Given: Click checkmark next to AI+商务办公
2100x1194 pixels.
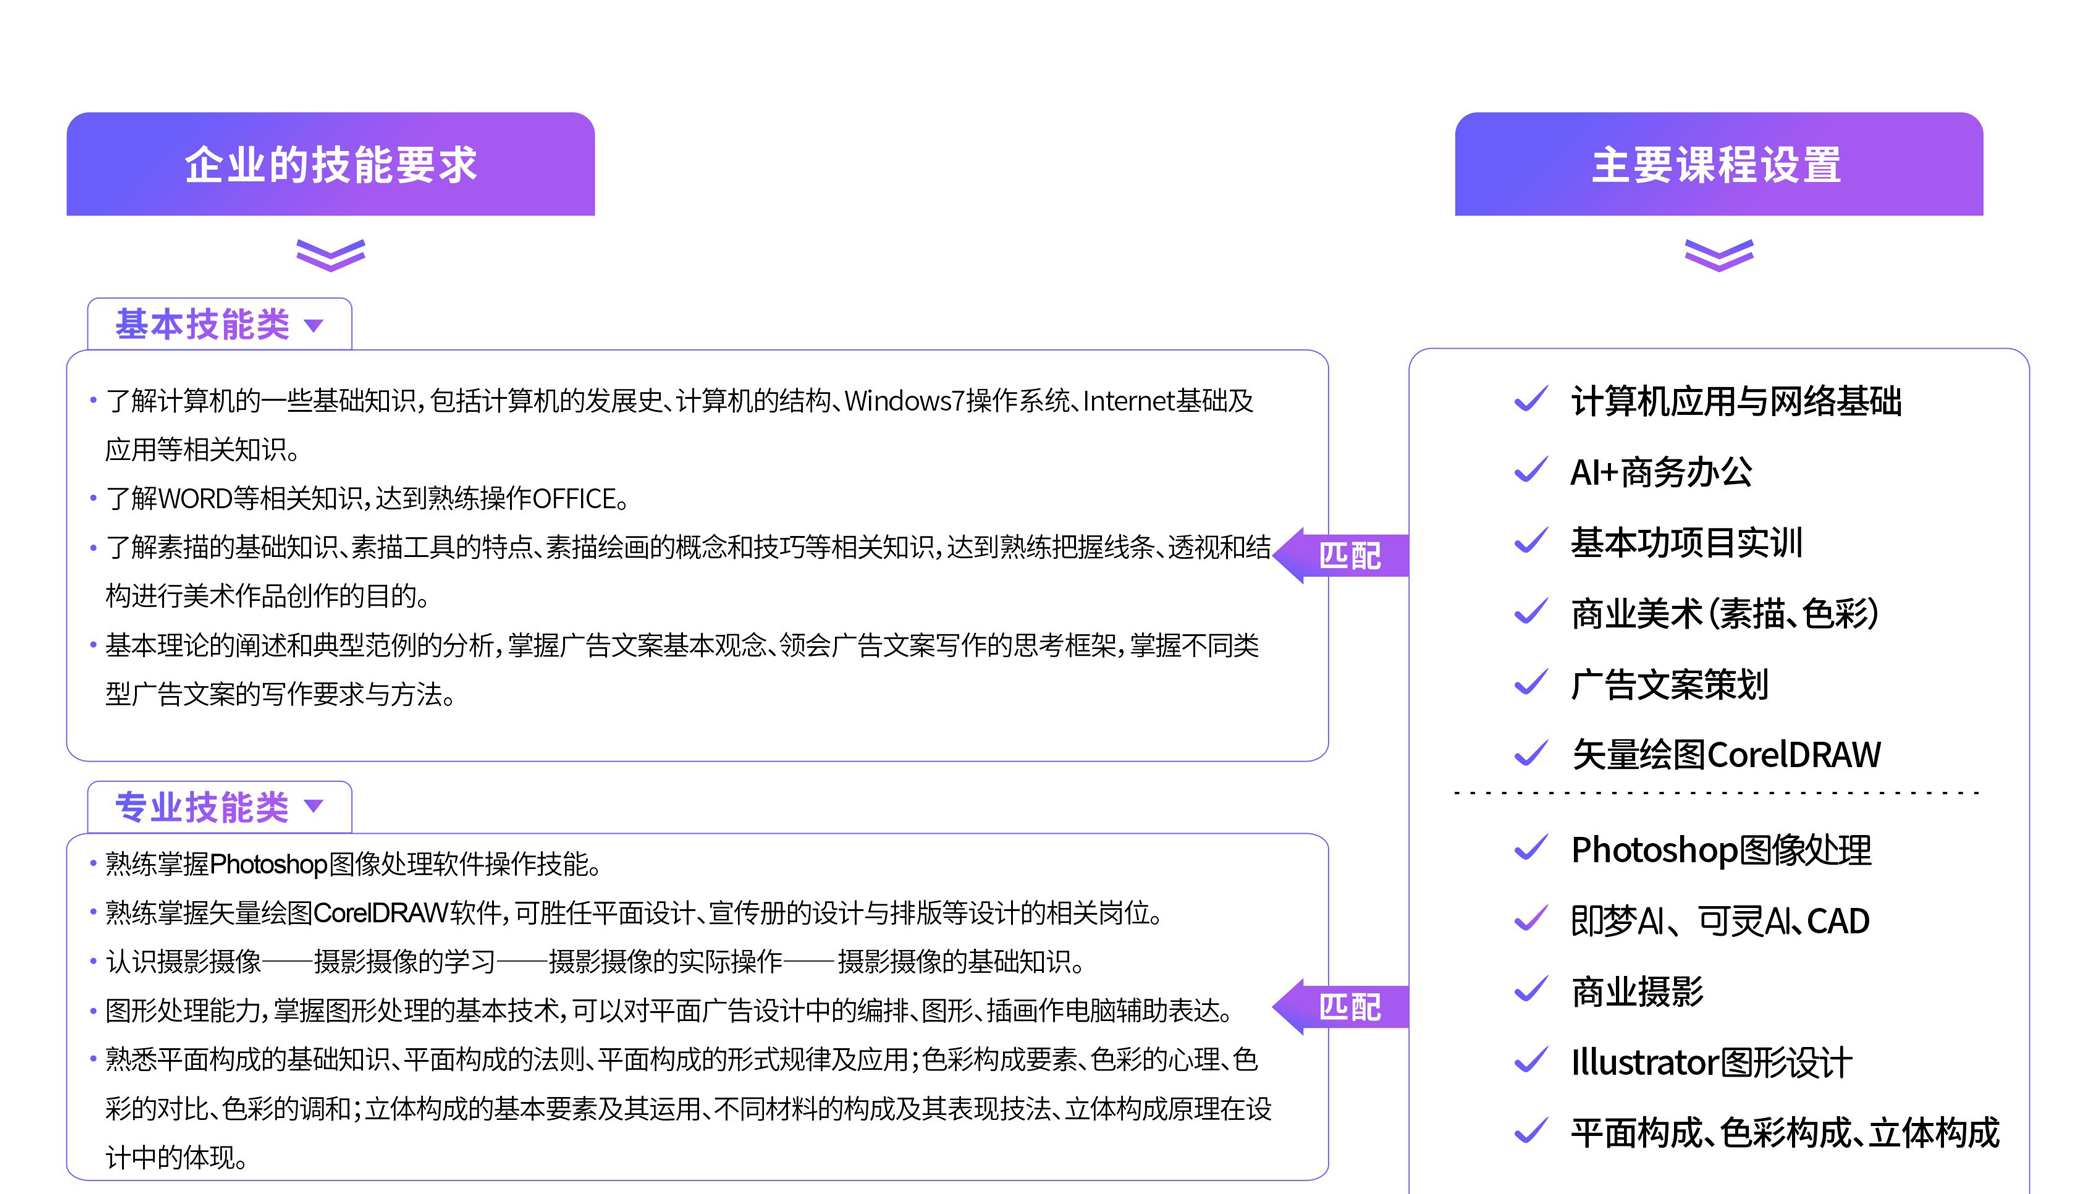Looking at the screenshot, I should pyautogui.click(x=1531, y=471).
